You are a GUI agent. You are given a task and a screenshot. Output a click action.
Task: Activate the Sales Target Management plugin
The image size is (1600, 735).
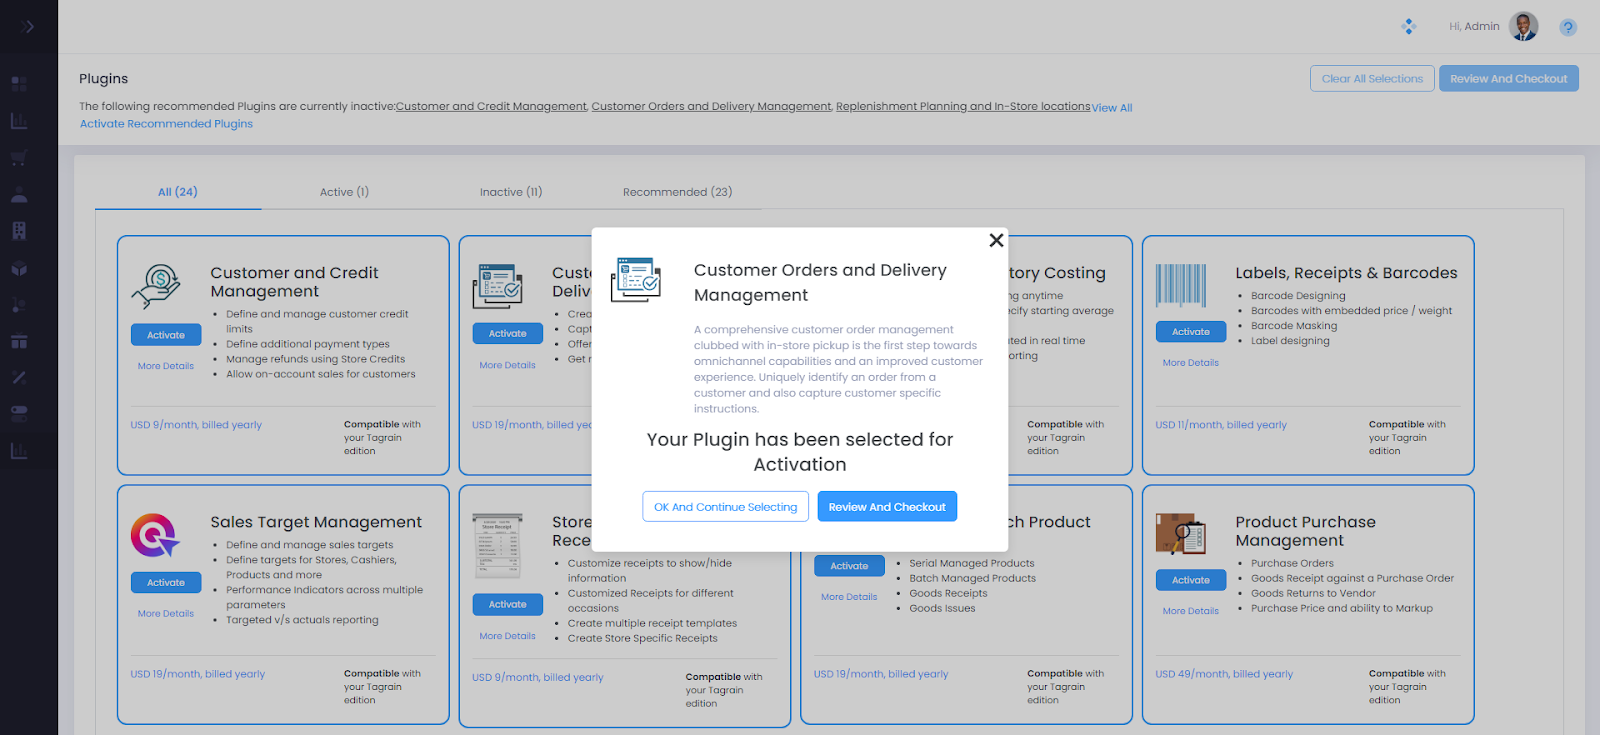[x=166, y=582]
